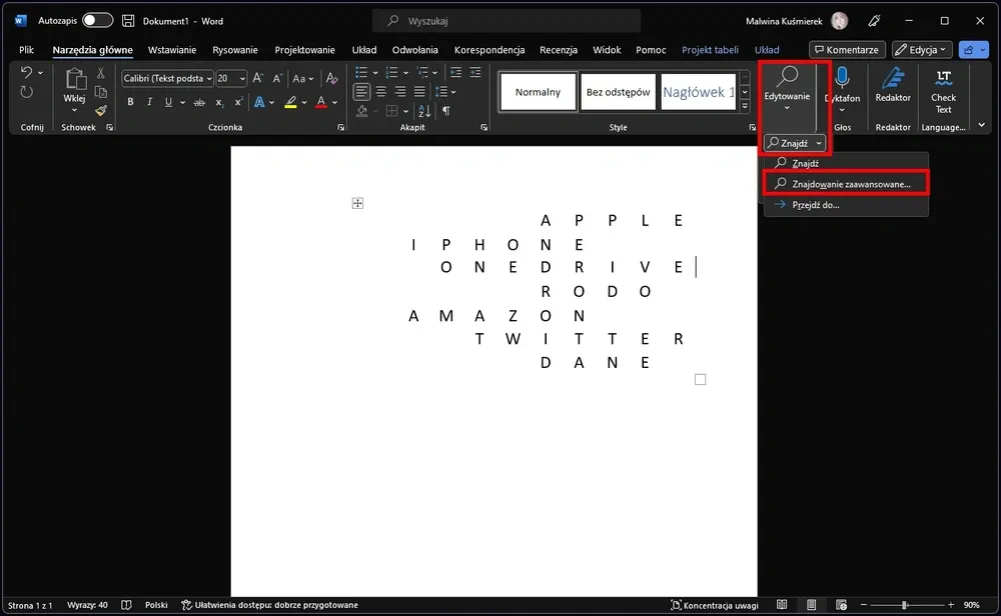Expand the Styles gallery

pyautogui.click(x=744, y=107)
